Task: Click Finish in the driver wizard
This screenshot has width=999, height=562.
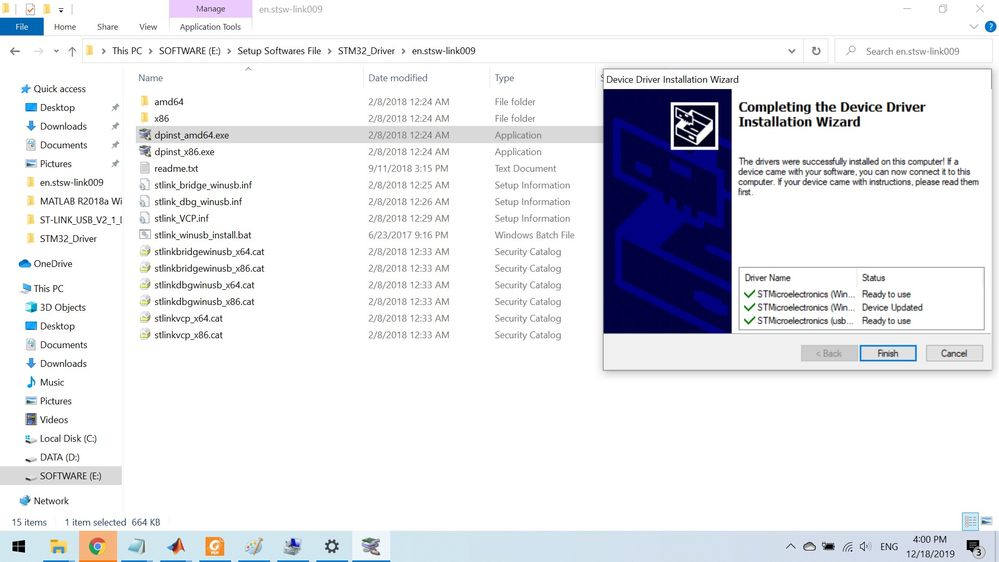Action: pos(888,353)
